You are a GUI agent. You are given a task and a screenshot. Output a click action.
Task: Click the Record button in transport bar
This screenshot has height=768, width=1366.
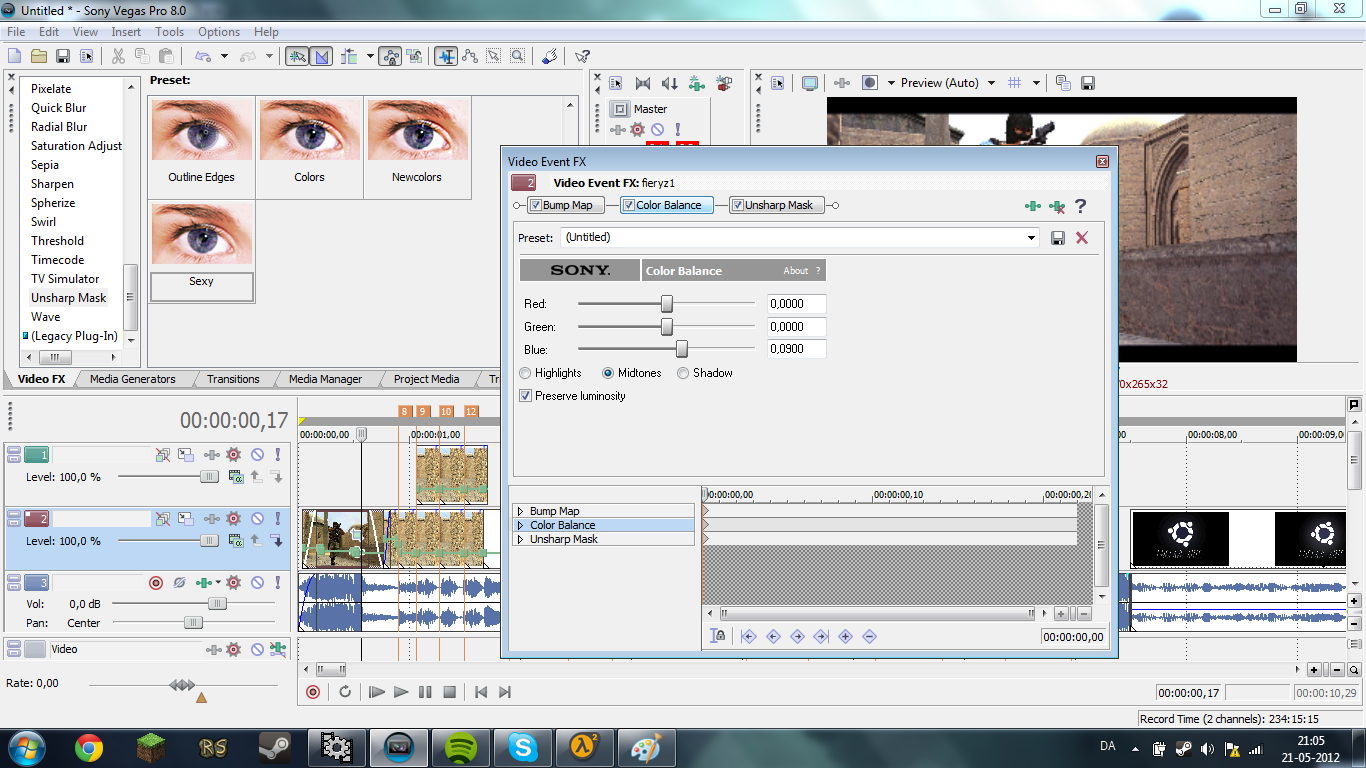[x=313, y=692]
